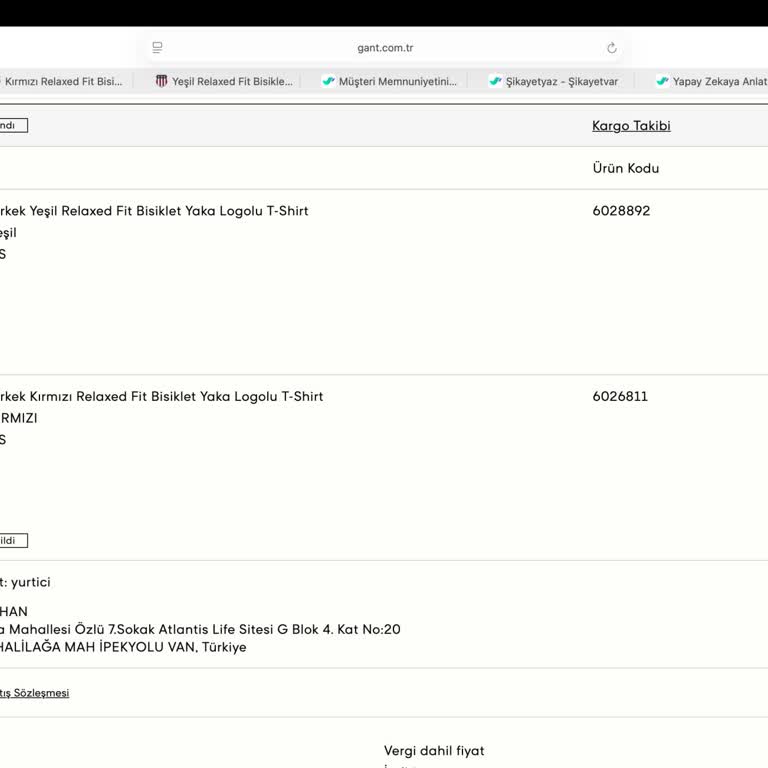Click the Yeşil Relaxed Fit T-Shirt product name
The height and width of the screenshot is (768, 768).
(x=154, y=211)
